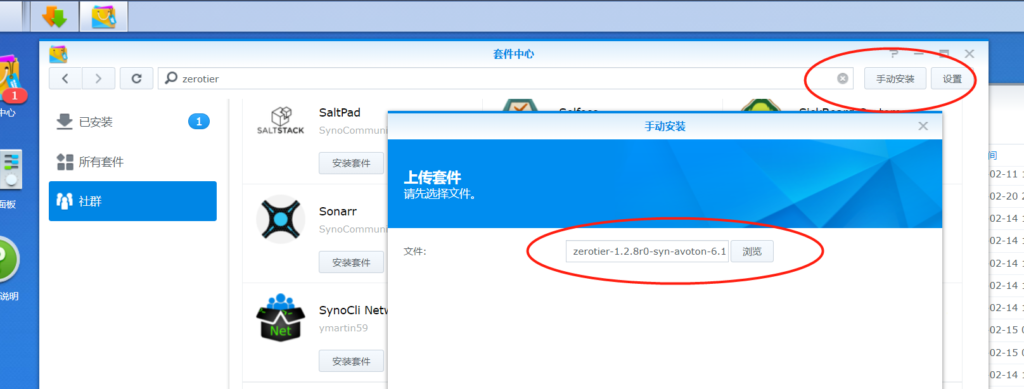The image size is (1024, 389).
Task: Open the SaltPad SaltStack logo
Action: 280,121
